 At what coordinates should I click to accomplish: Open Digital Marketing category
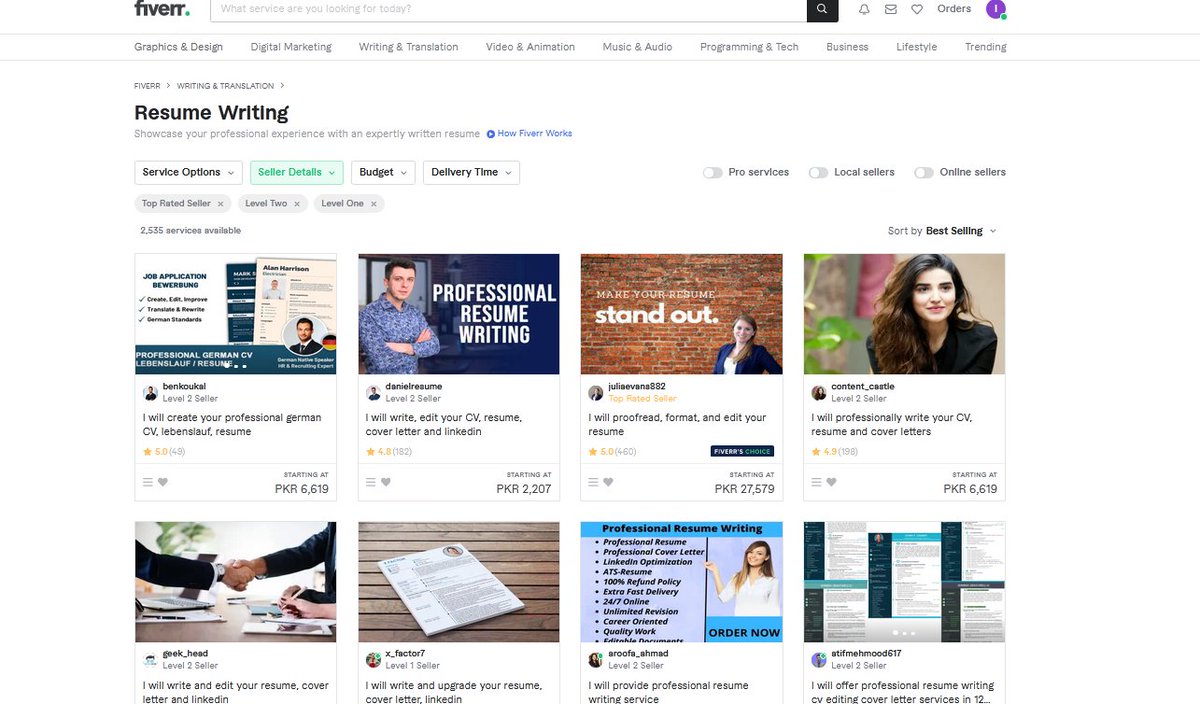(291, 47)
